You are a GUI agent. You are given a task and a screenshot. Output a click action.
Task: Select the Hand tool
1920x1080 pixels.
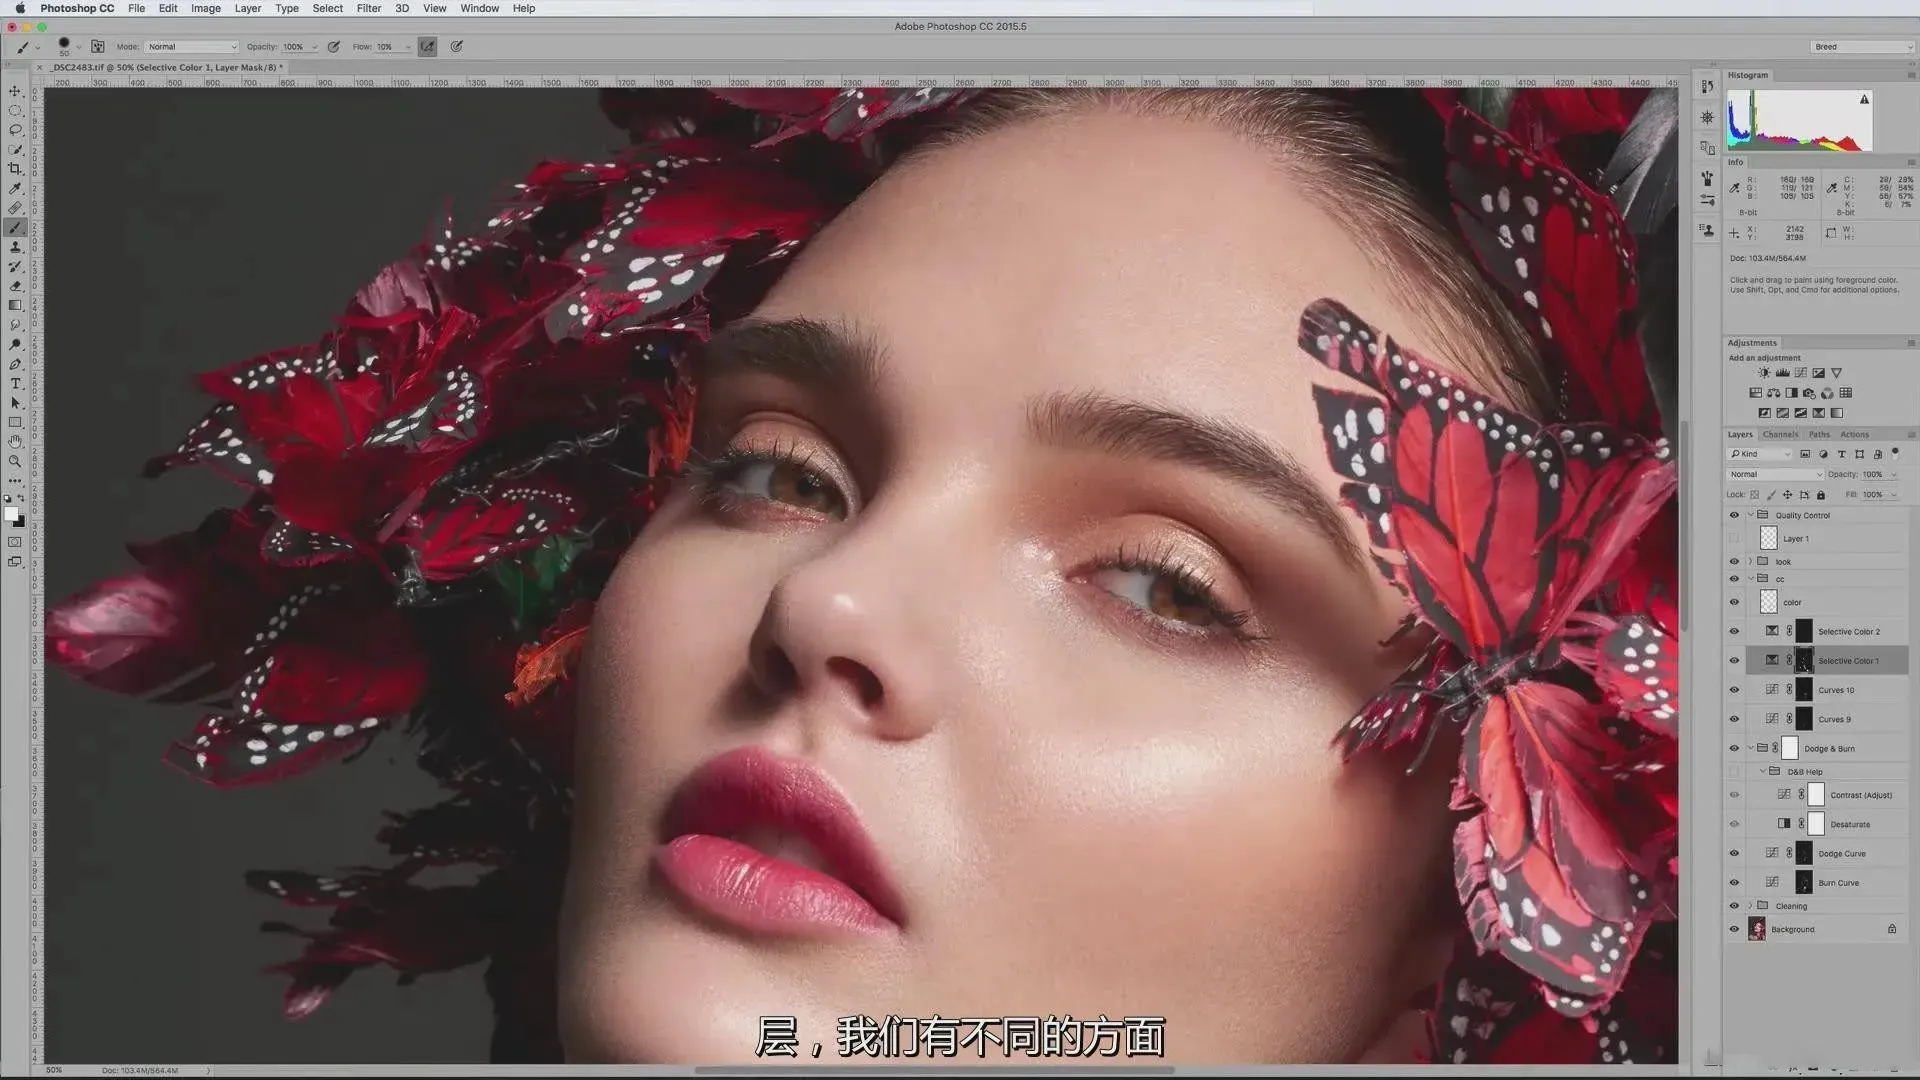15,442
